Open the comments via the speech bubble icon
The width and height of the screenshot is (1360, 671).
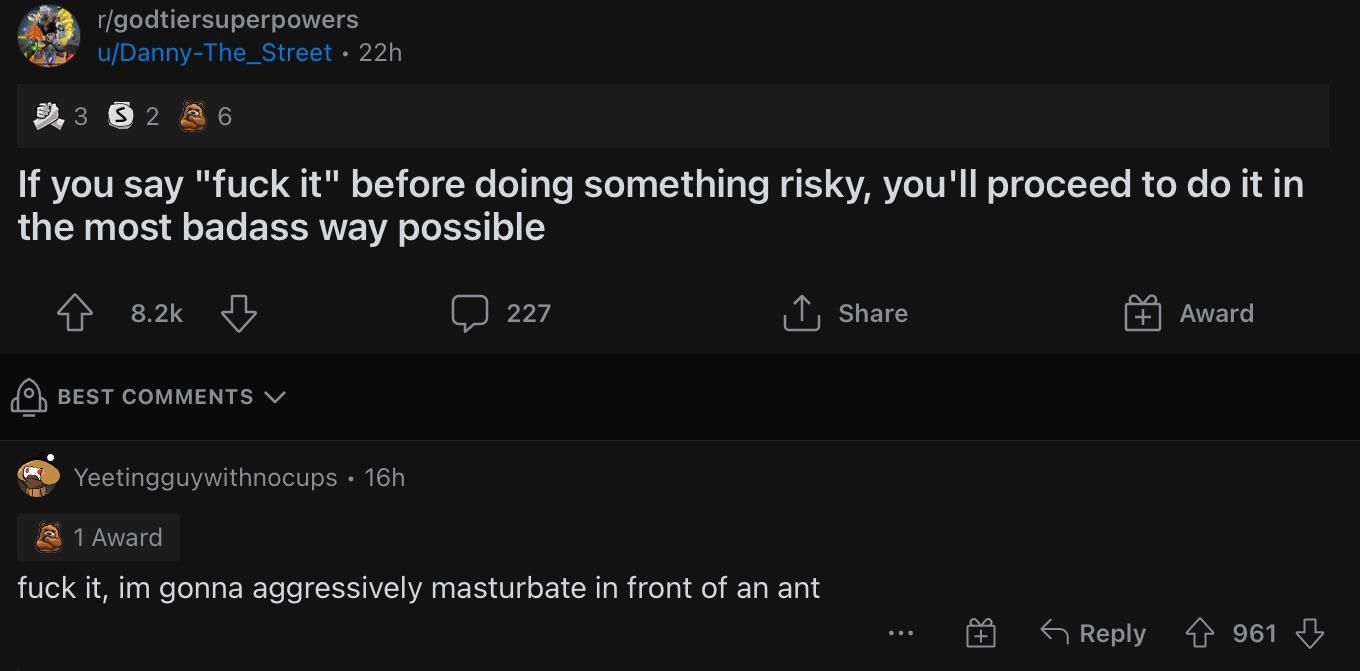pos(471,313)
